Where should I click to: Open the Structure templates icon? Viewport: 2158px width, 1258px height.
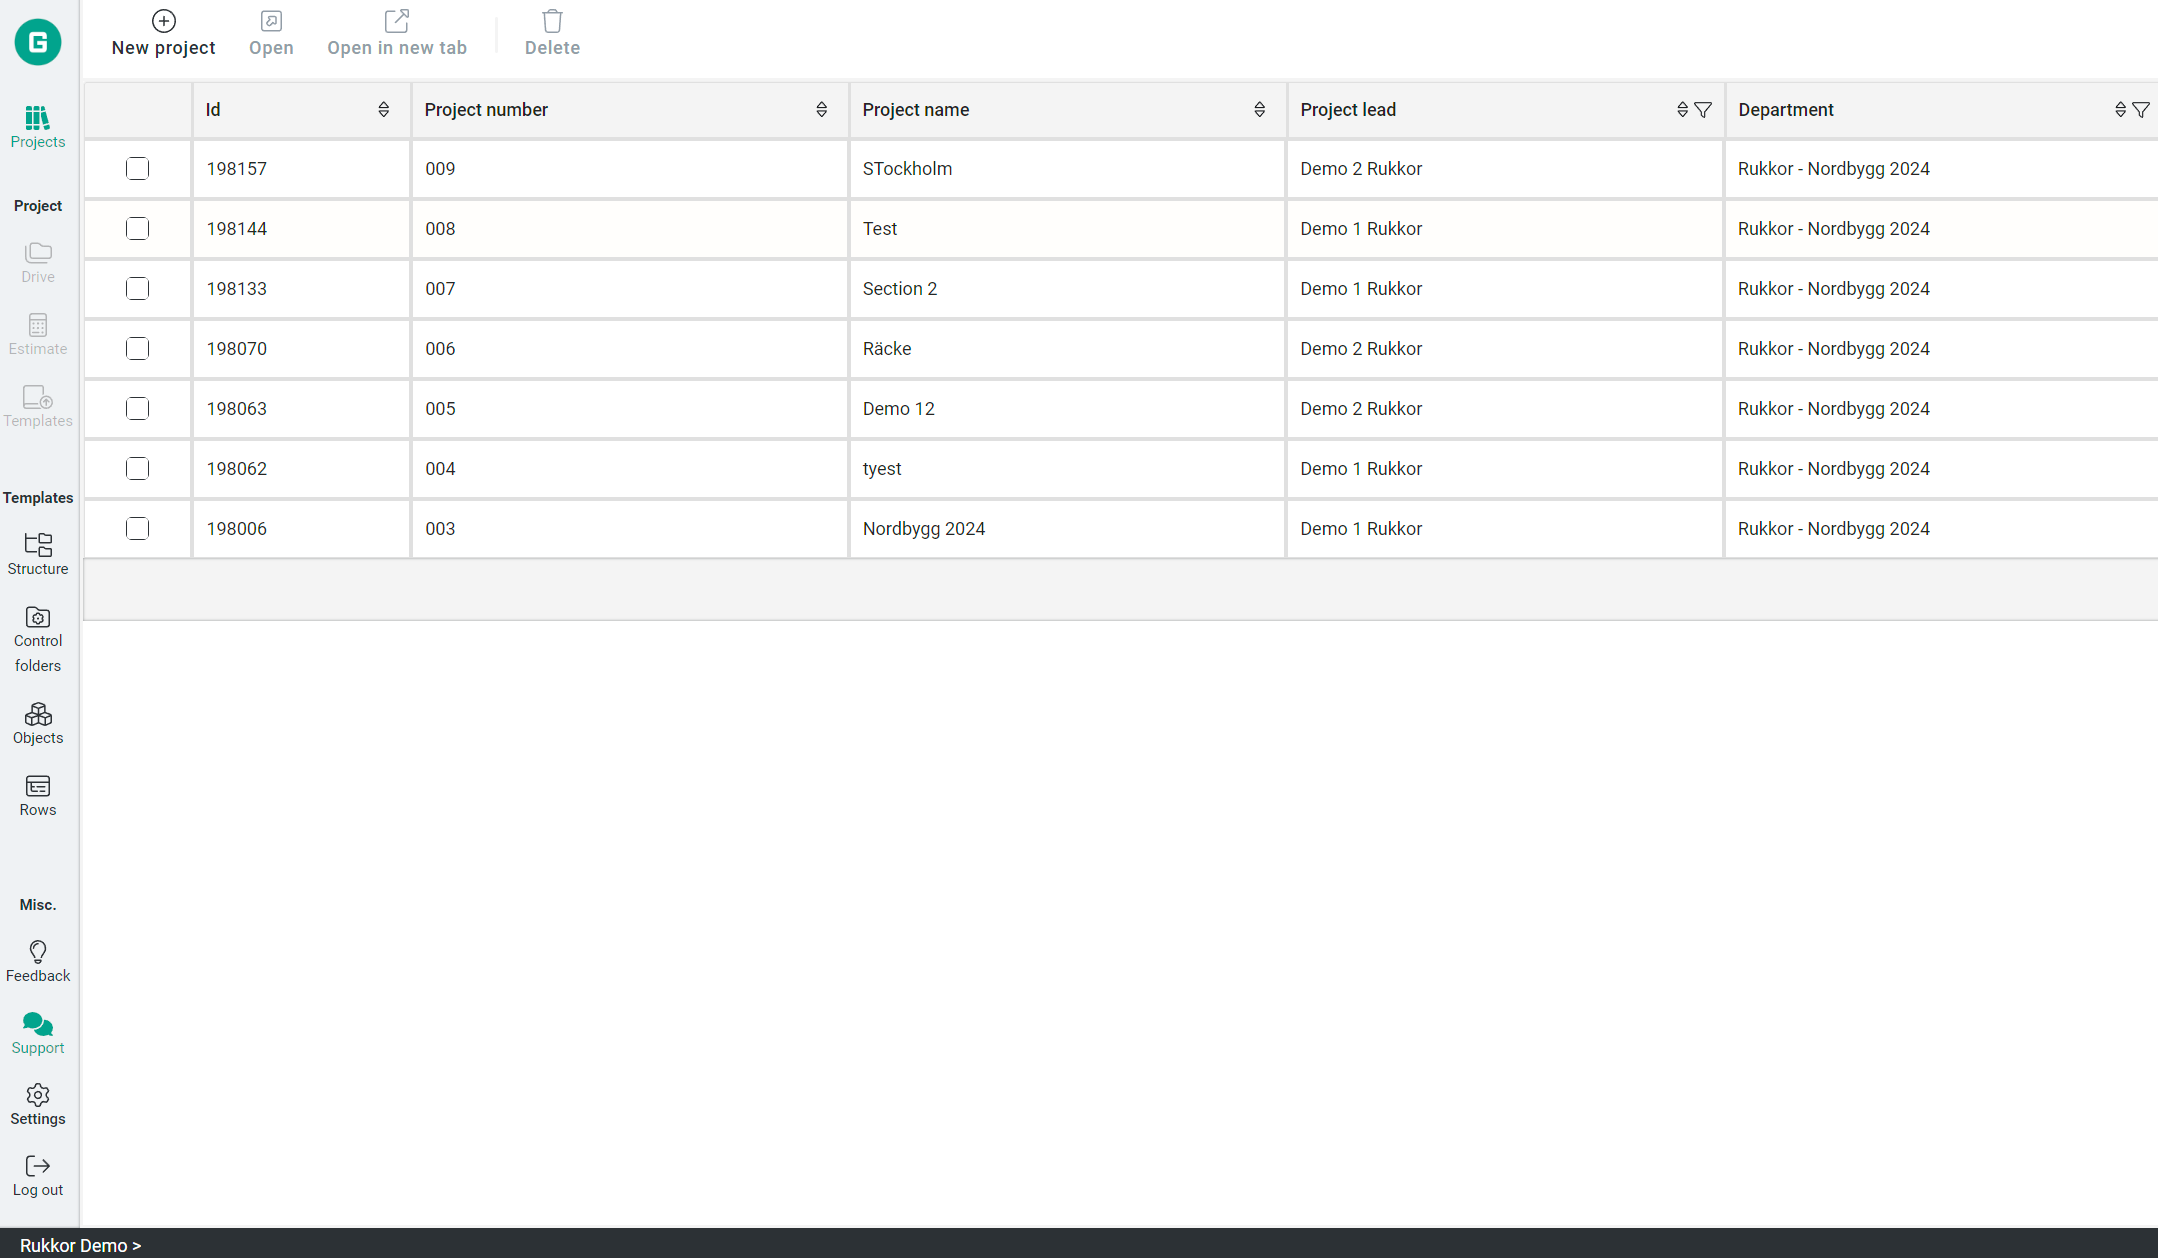tap(38, 544)
